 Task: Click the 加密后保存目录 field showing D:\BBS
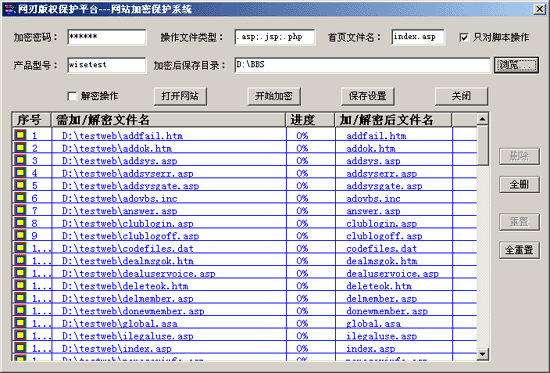[x=362, y=65]
